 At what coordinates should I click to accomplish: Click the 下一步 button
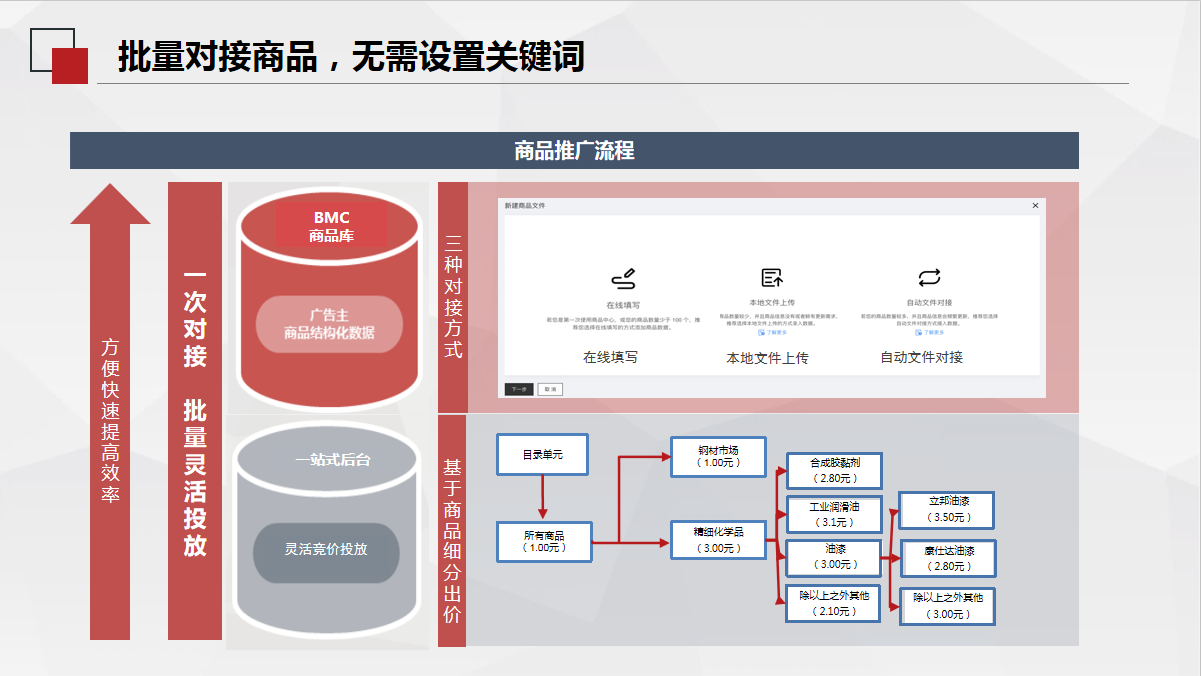click(519, 389)
